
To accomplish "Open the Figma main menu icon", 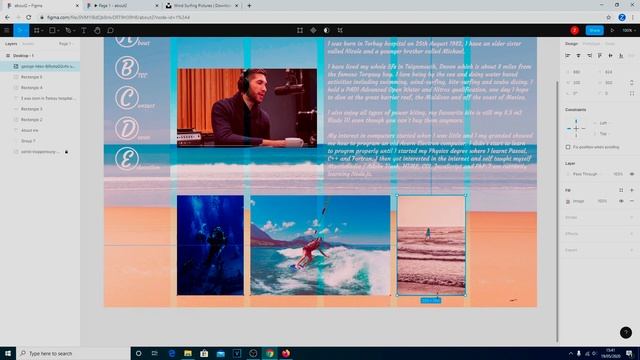I will click(x=7, y=30).
